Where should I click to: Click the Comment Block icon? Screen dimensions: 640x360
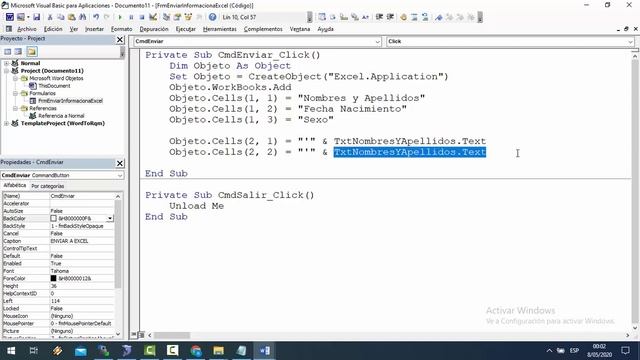(414, 17)
